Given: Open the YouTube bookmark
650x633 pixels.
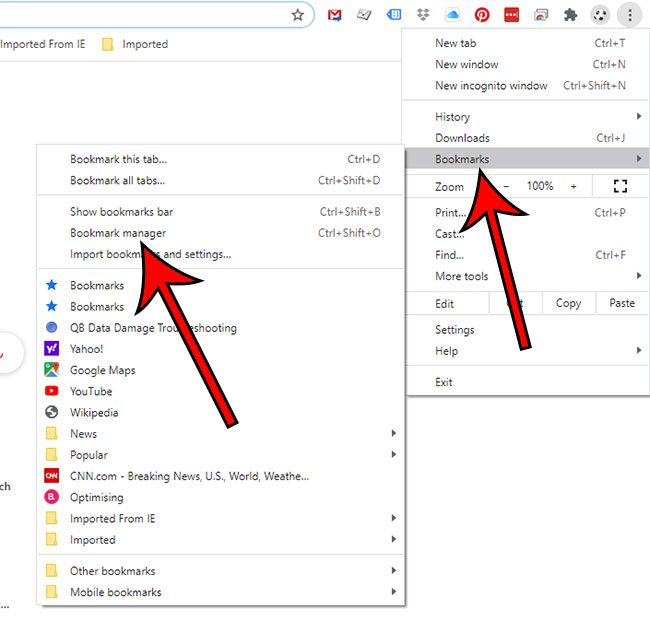Looking at the screenshot, I should 91,391.
